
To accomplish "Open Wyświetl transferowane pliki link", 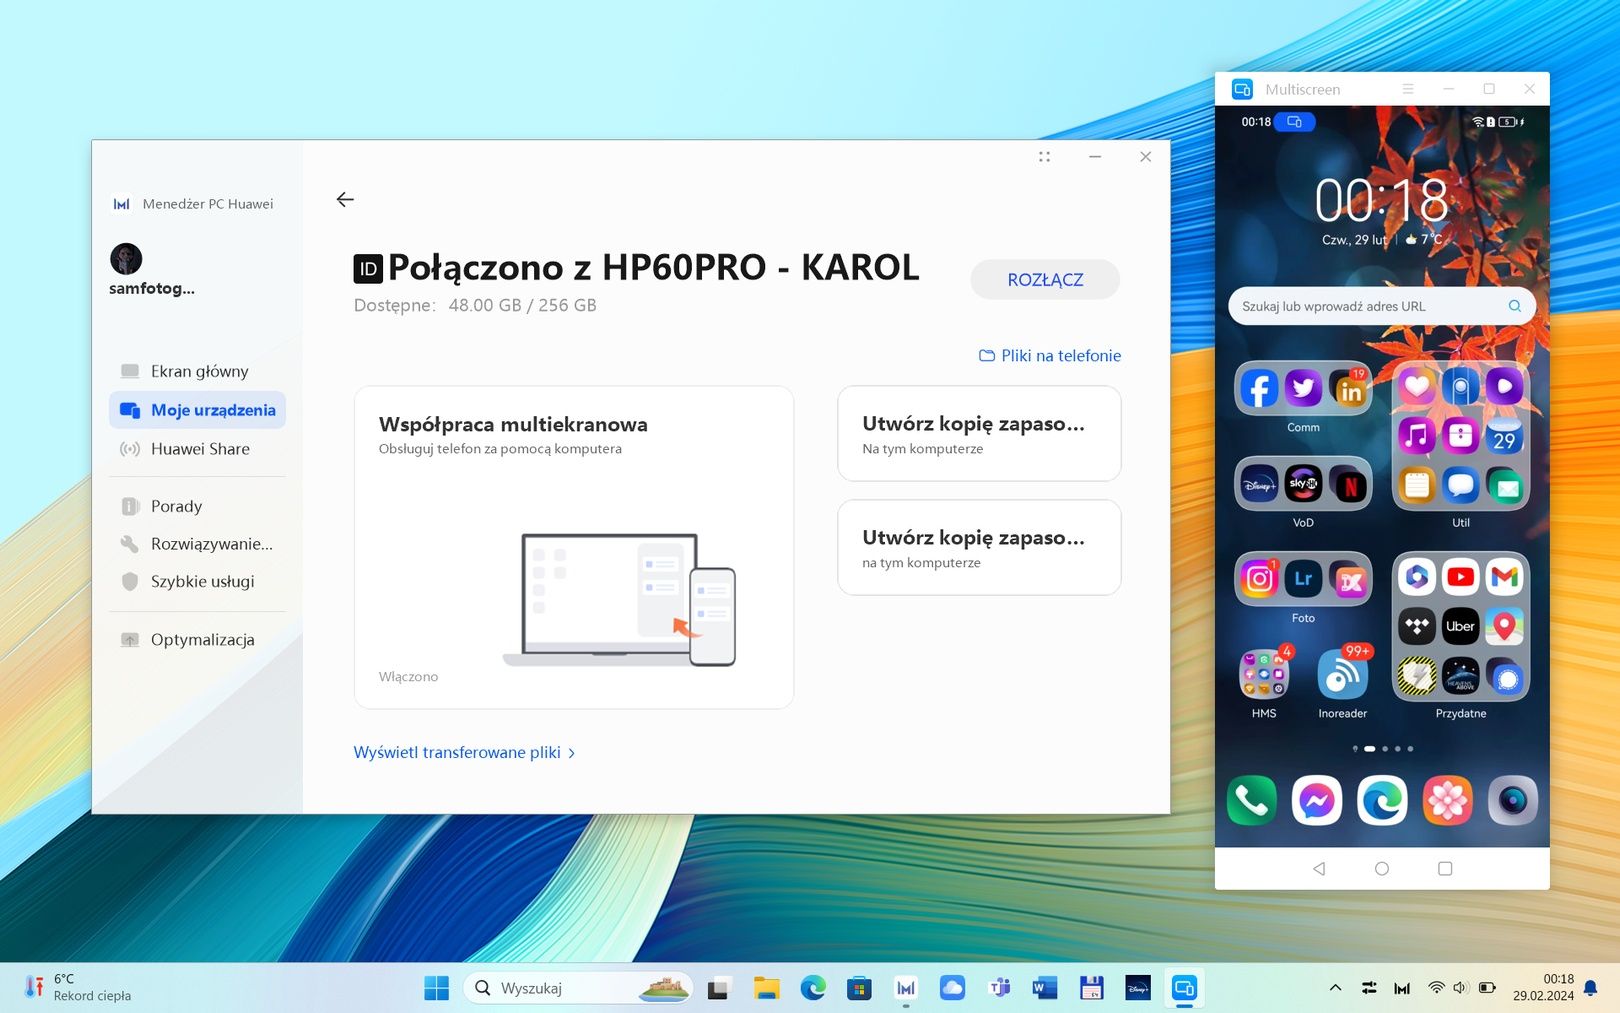I will click(x=464, y=753).
